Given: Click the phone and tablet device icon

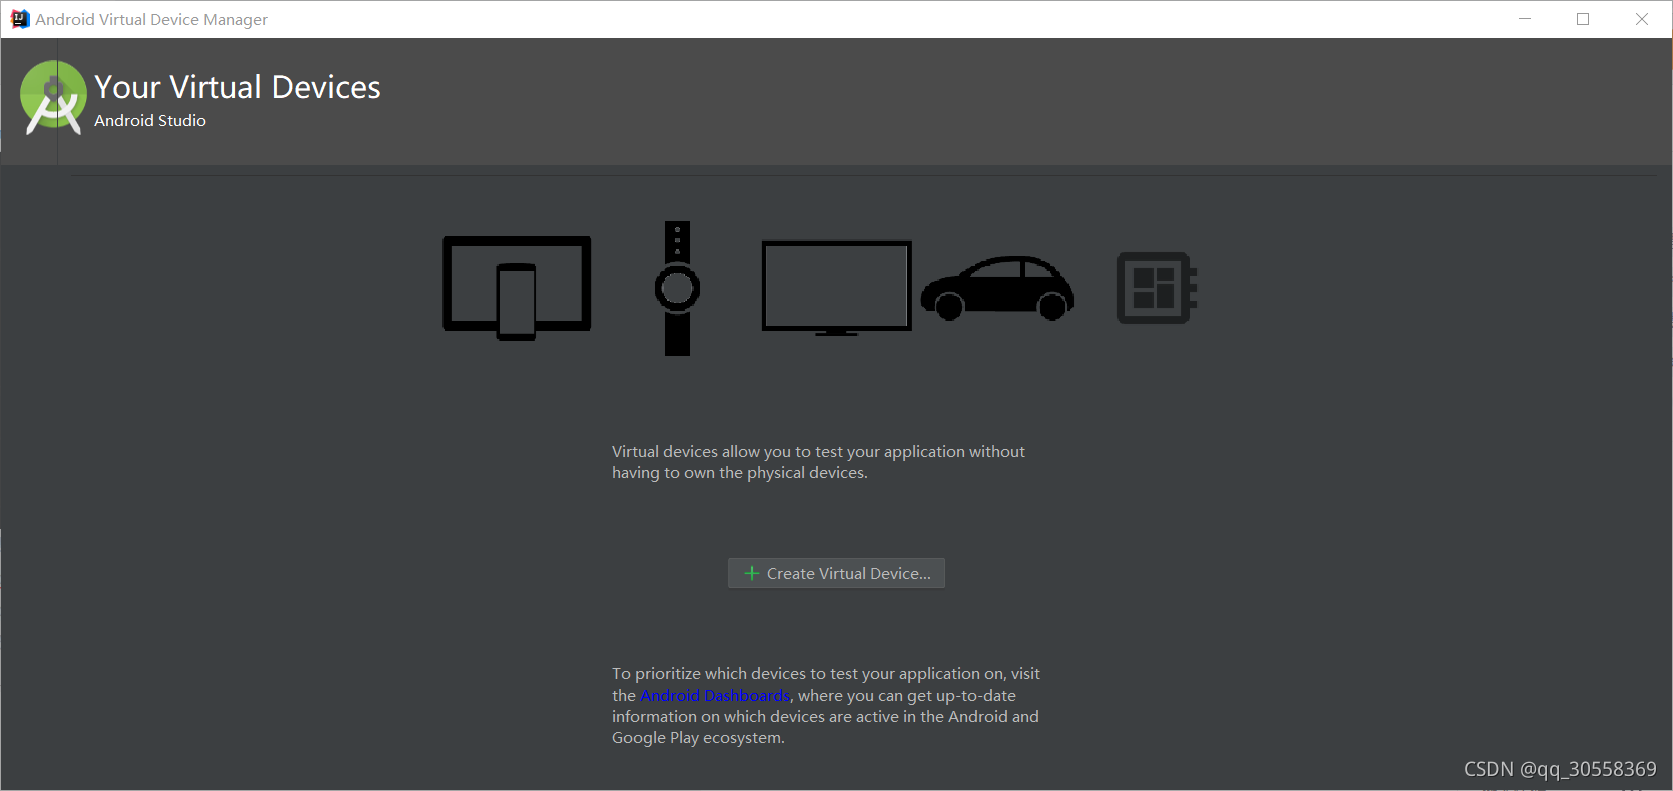Looking at the screenshot, I should pyautogui.click(x=517, y=288).
